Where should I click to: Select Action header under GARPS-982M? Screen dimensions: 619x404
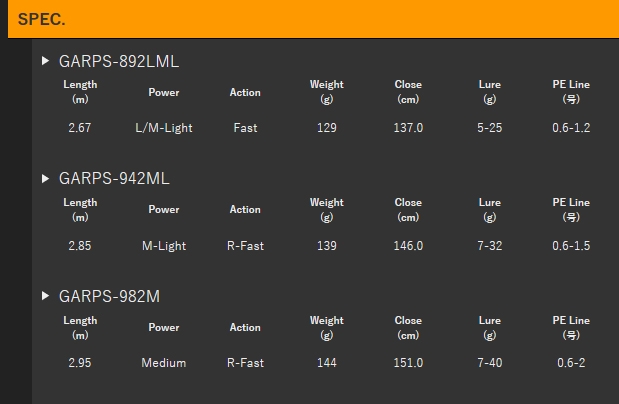245,327
